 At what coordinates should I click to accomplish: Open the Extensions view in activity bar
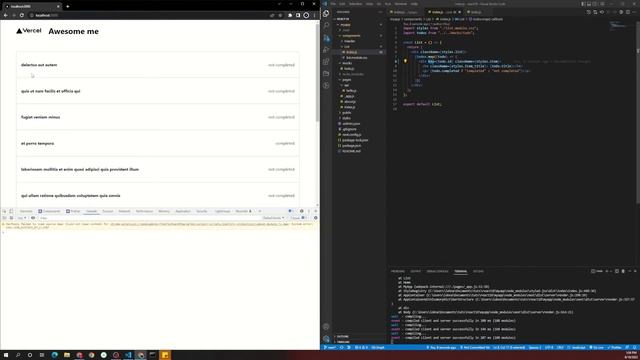(x=326, y=62)
